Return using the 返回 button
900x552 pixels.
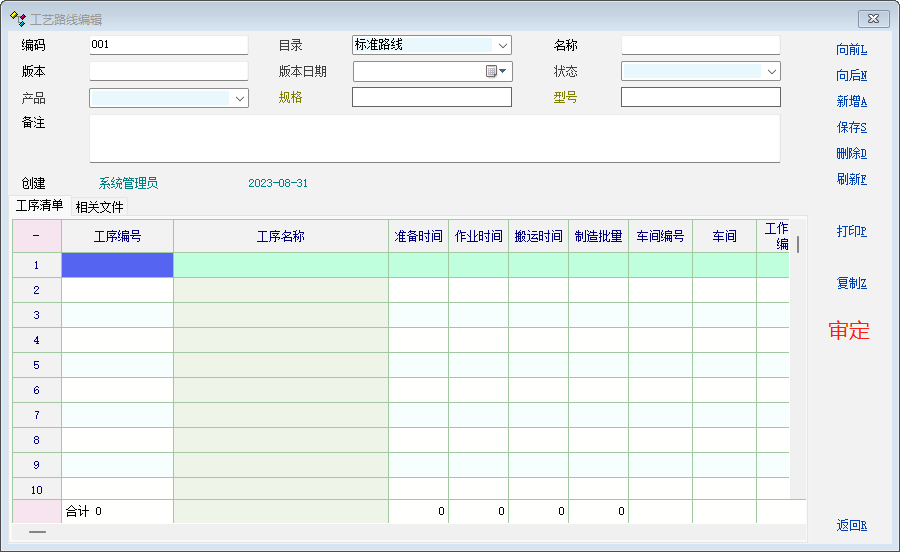pos(851,525)
